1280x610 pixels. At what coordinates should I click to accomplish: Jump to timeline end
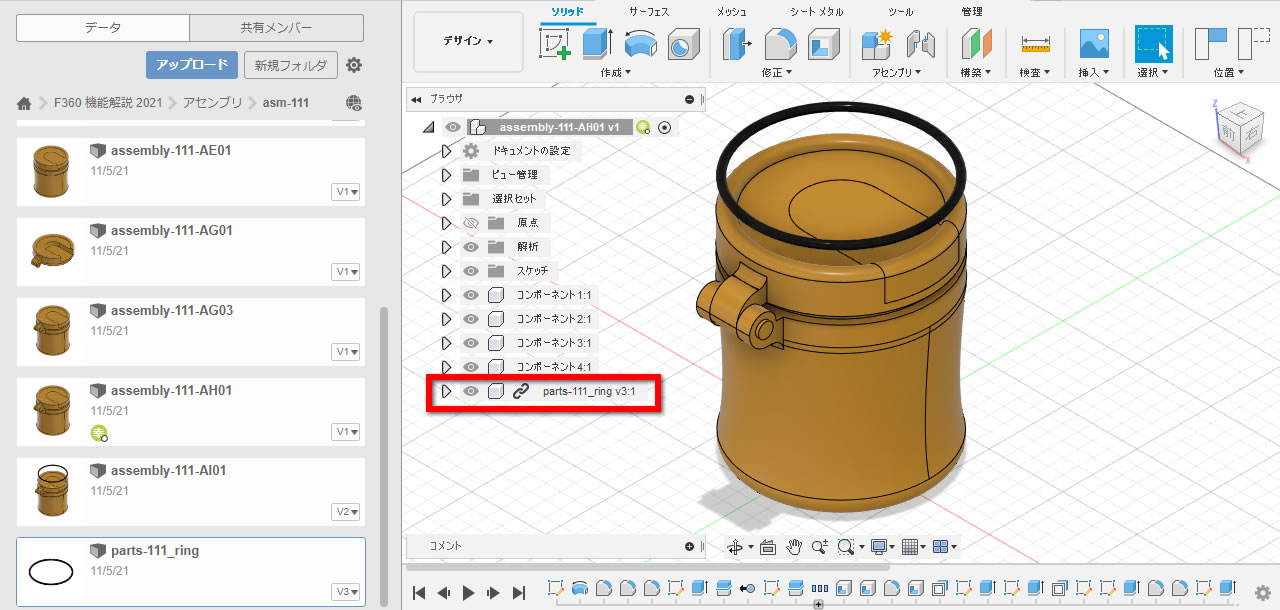(x=519, y=593)
